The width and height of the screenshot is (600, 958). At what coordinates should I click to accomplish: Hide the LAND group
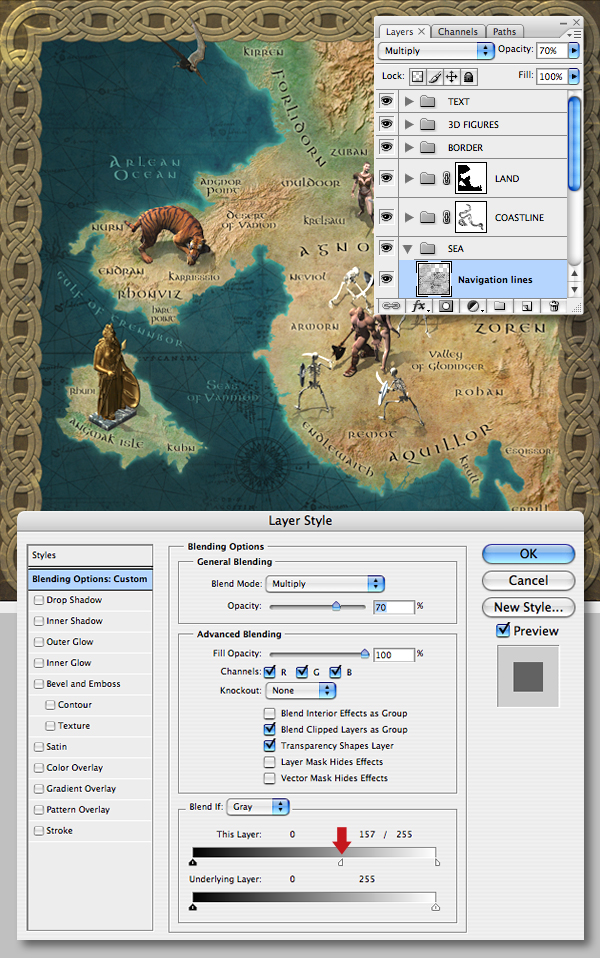386,178
